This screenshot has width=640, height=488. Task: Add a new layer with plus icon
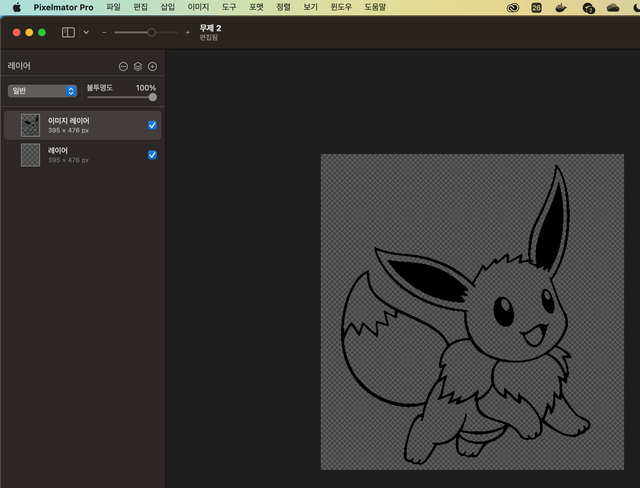(152, 67)
